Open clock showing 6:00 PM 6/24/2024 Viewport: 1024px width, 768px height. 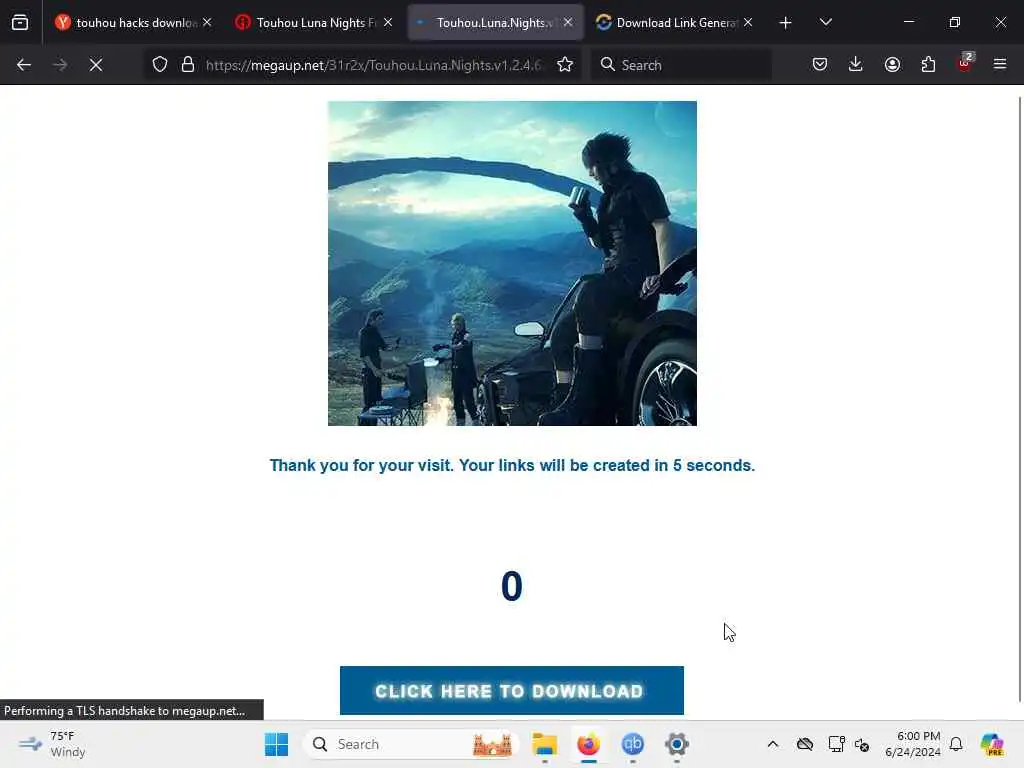[x=912, y=744]
